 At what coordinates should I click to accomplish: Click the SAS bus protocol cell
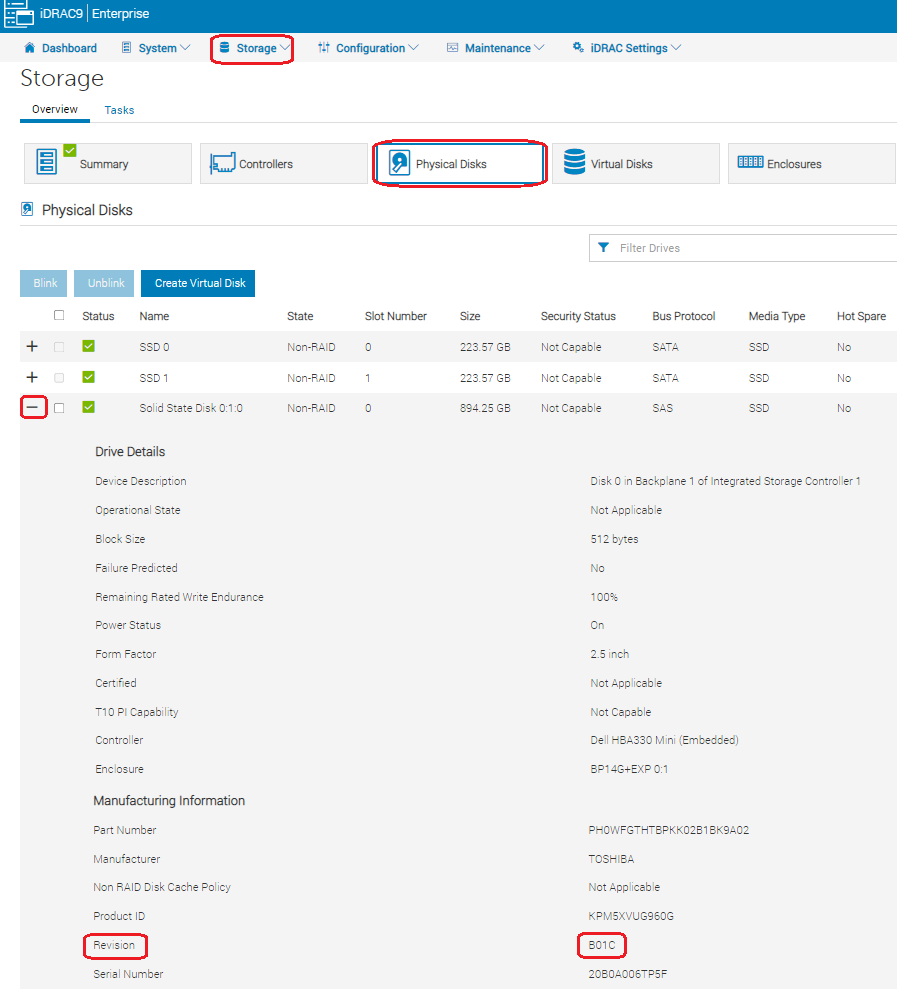click(662, 408)
